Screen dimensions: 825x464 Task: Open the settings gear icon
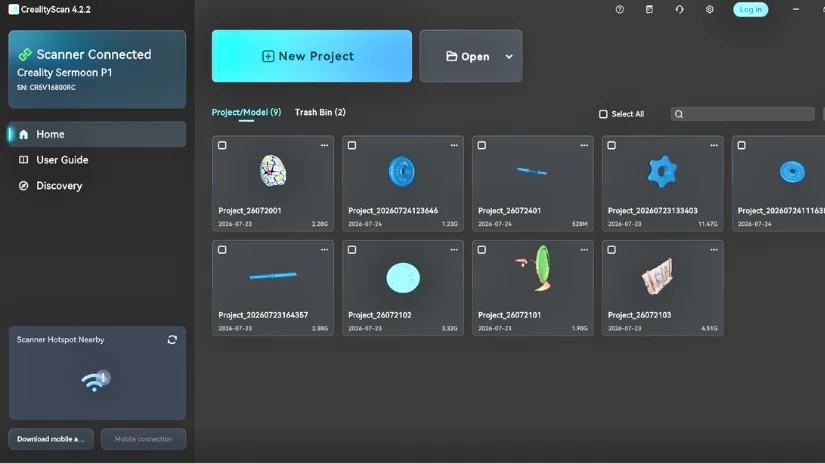pyautogui.click(x=709, y=9)
